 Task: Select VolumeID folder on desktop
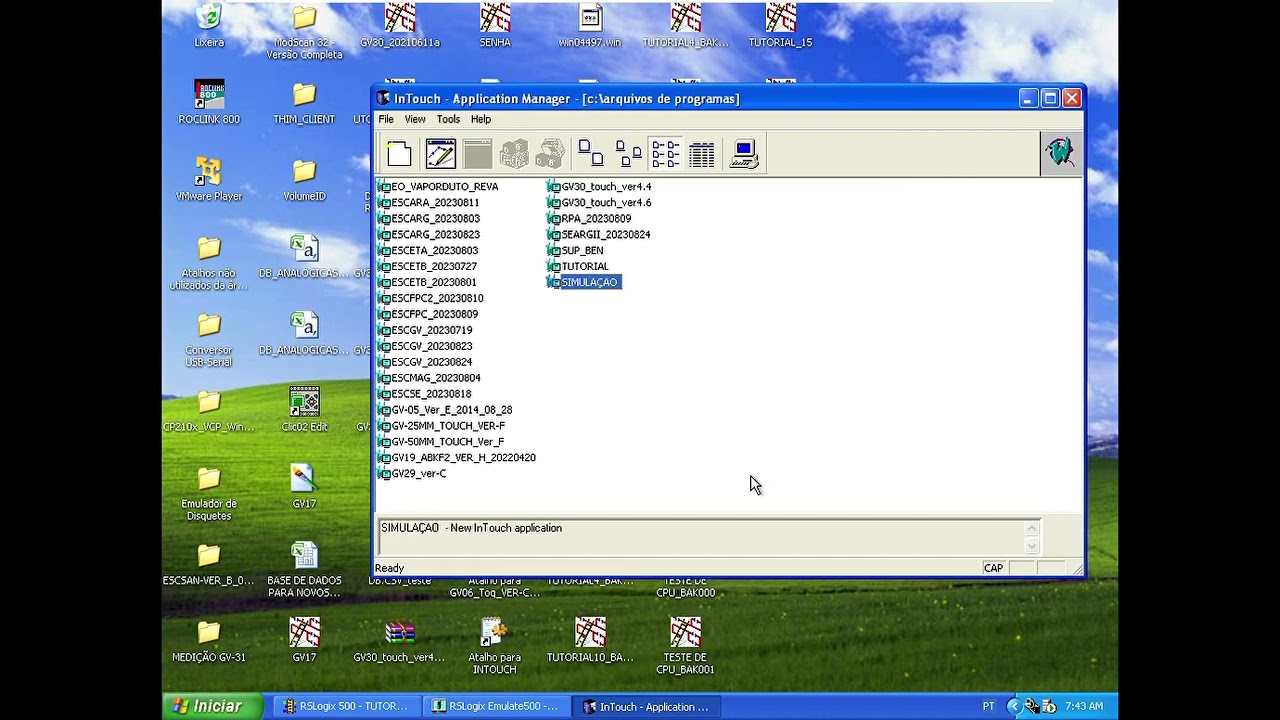[x=304, y=179]
